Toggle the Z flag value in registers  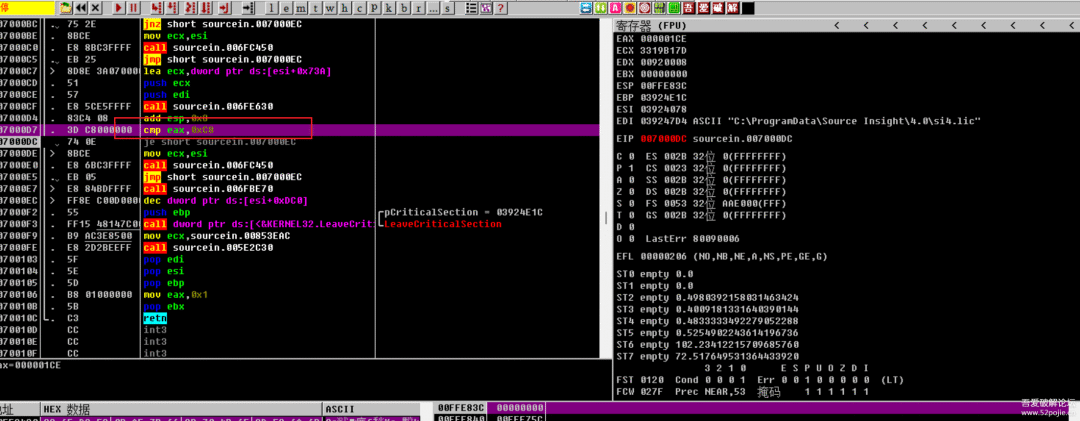(630, 190)
